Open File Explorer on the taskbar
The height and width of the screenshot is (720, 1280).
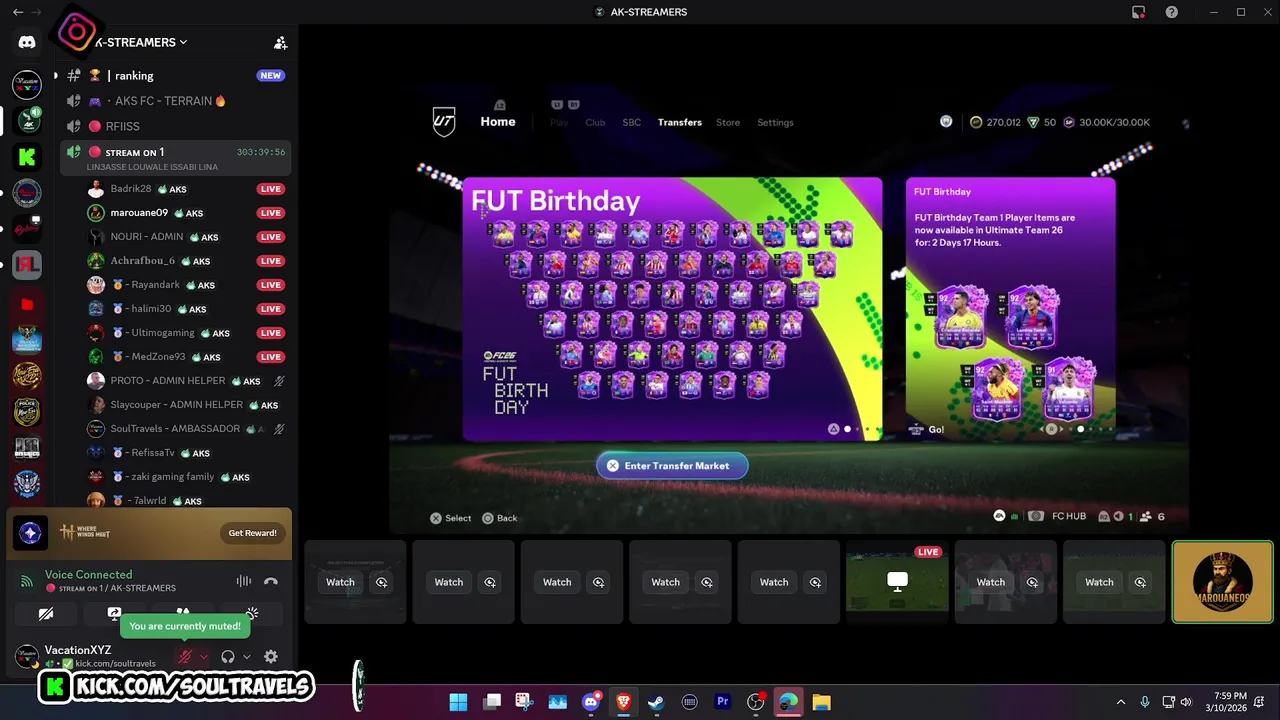(821, 702)
